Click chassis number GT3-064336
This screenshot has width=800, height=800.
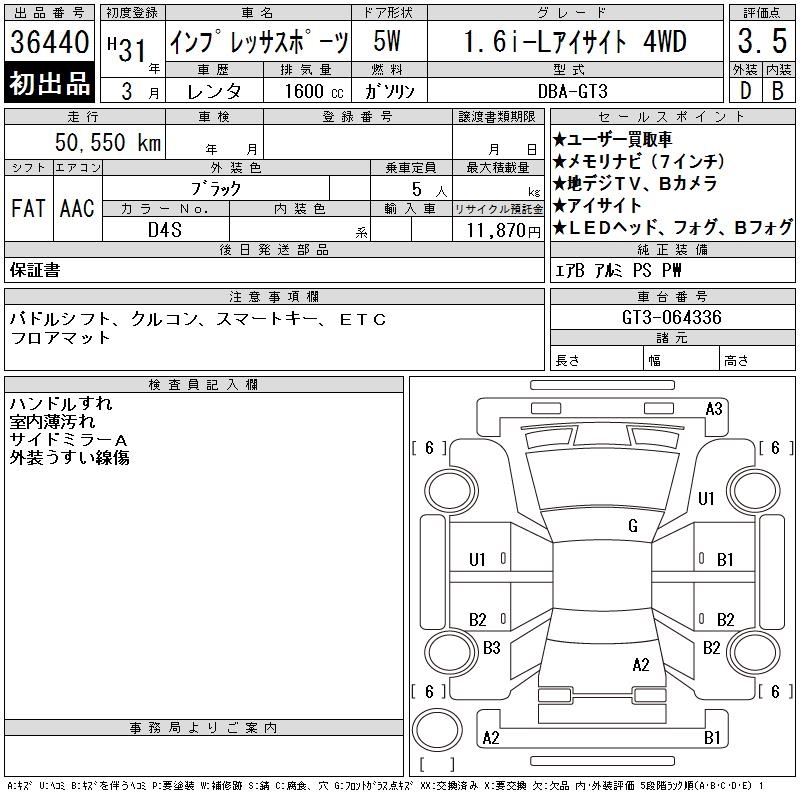pos(672,318)
